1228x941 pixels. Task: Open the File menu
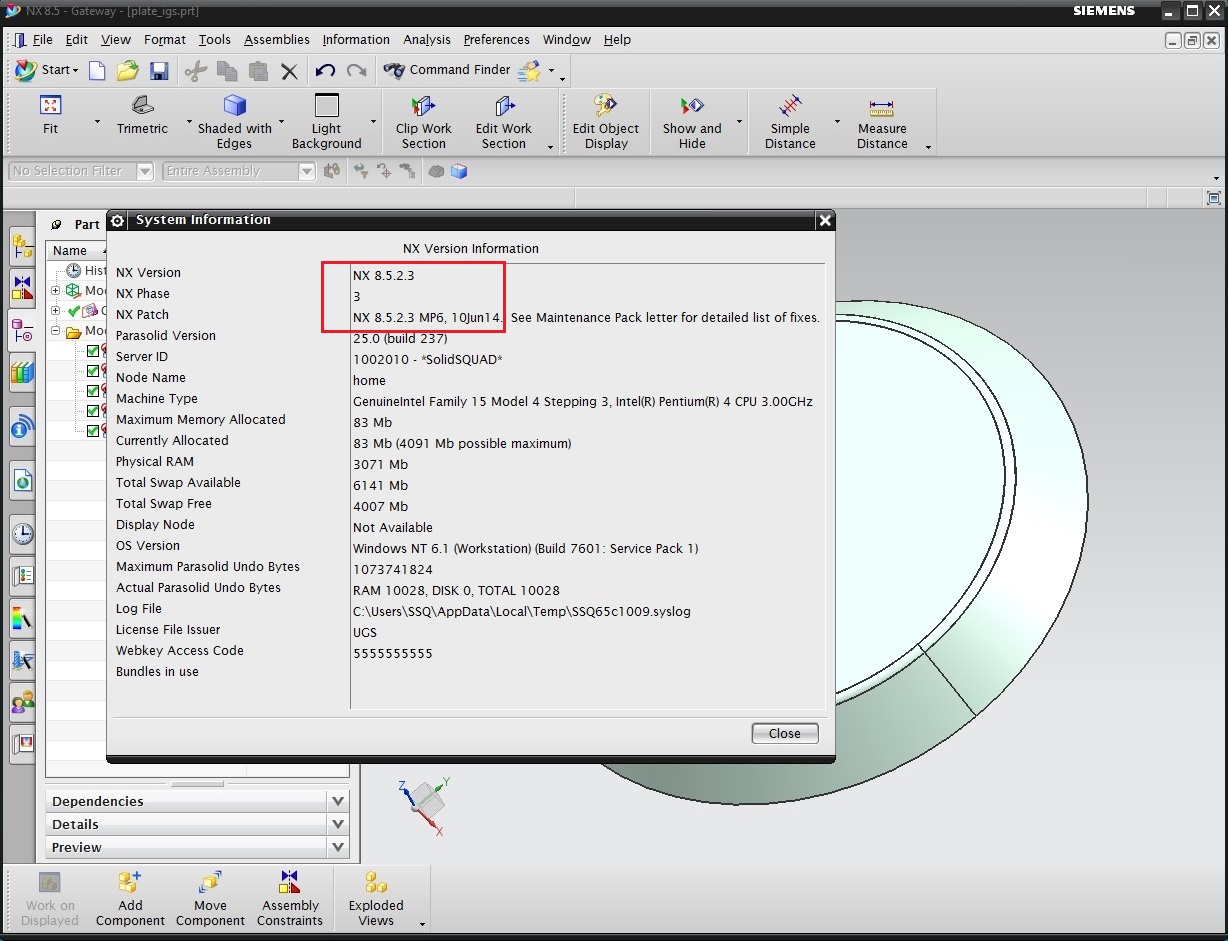pos(42,40)
